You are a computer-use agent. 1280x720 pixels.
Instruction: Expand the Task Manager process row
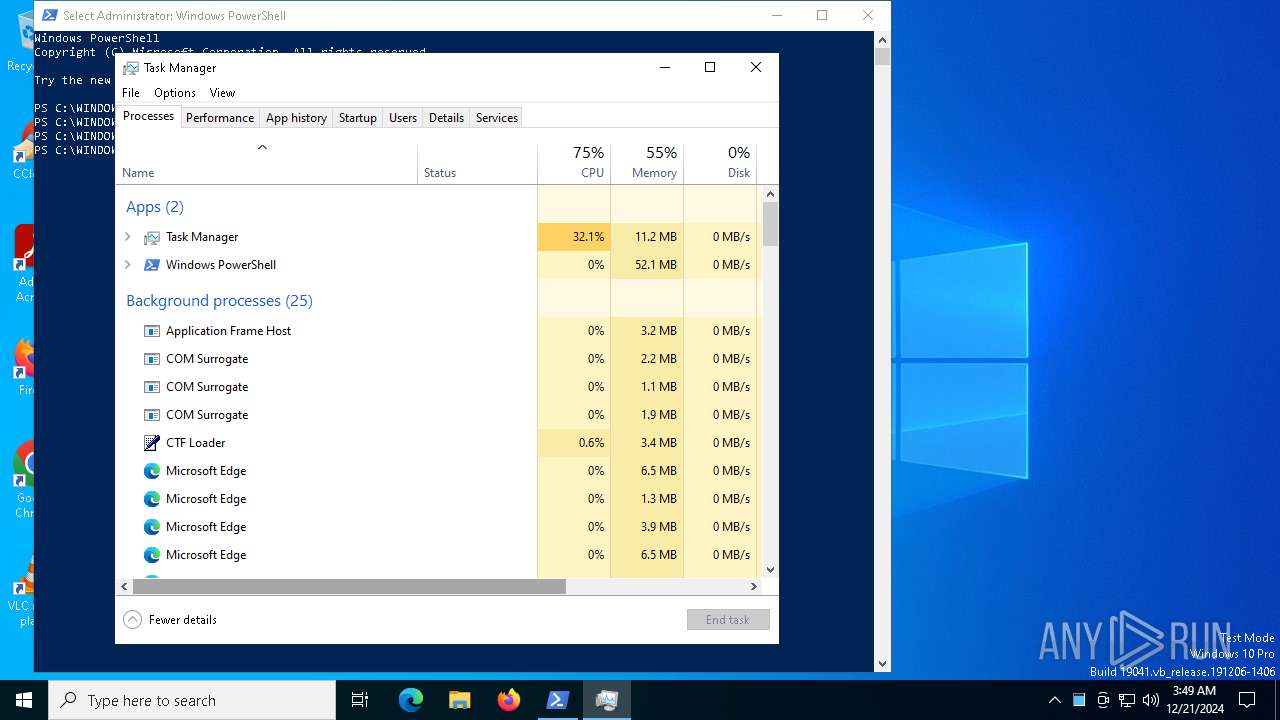(127, 237)
